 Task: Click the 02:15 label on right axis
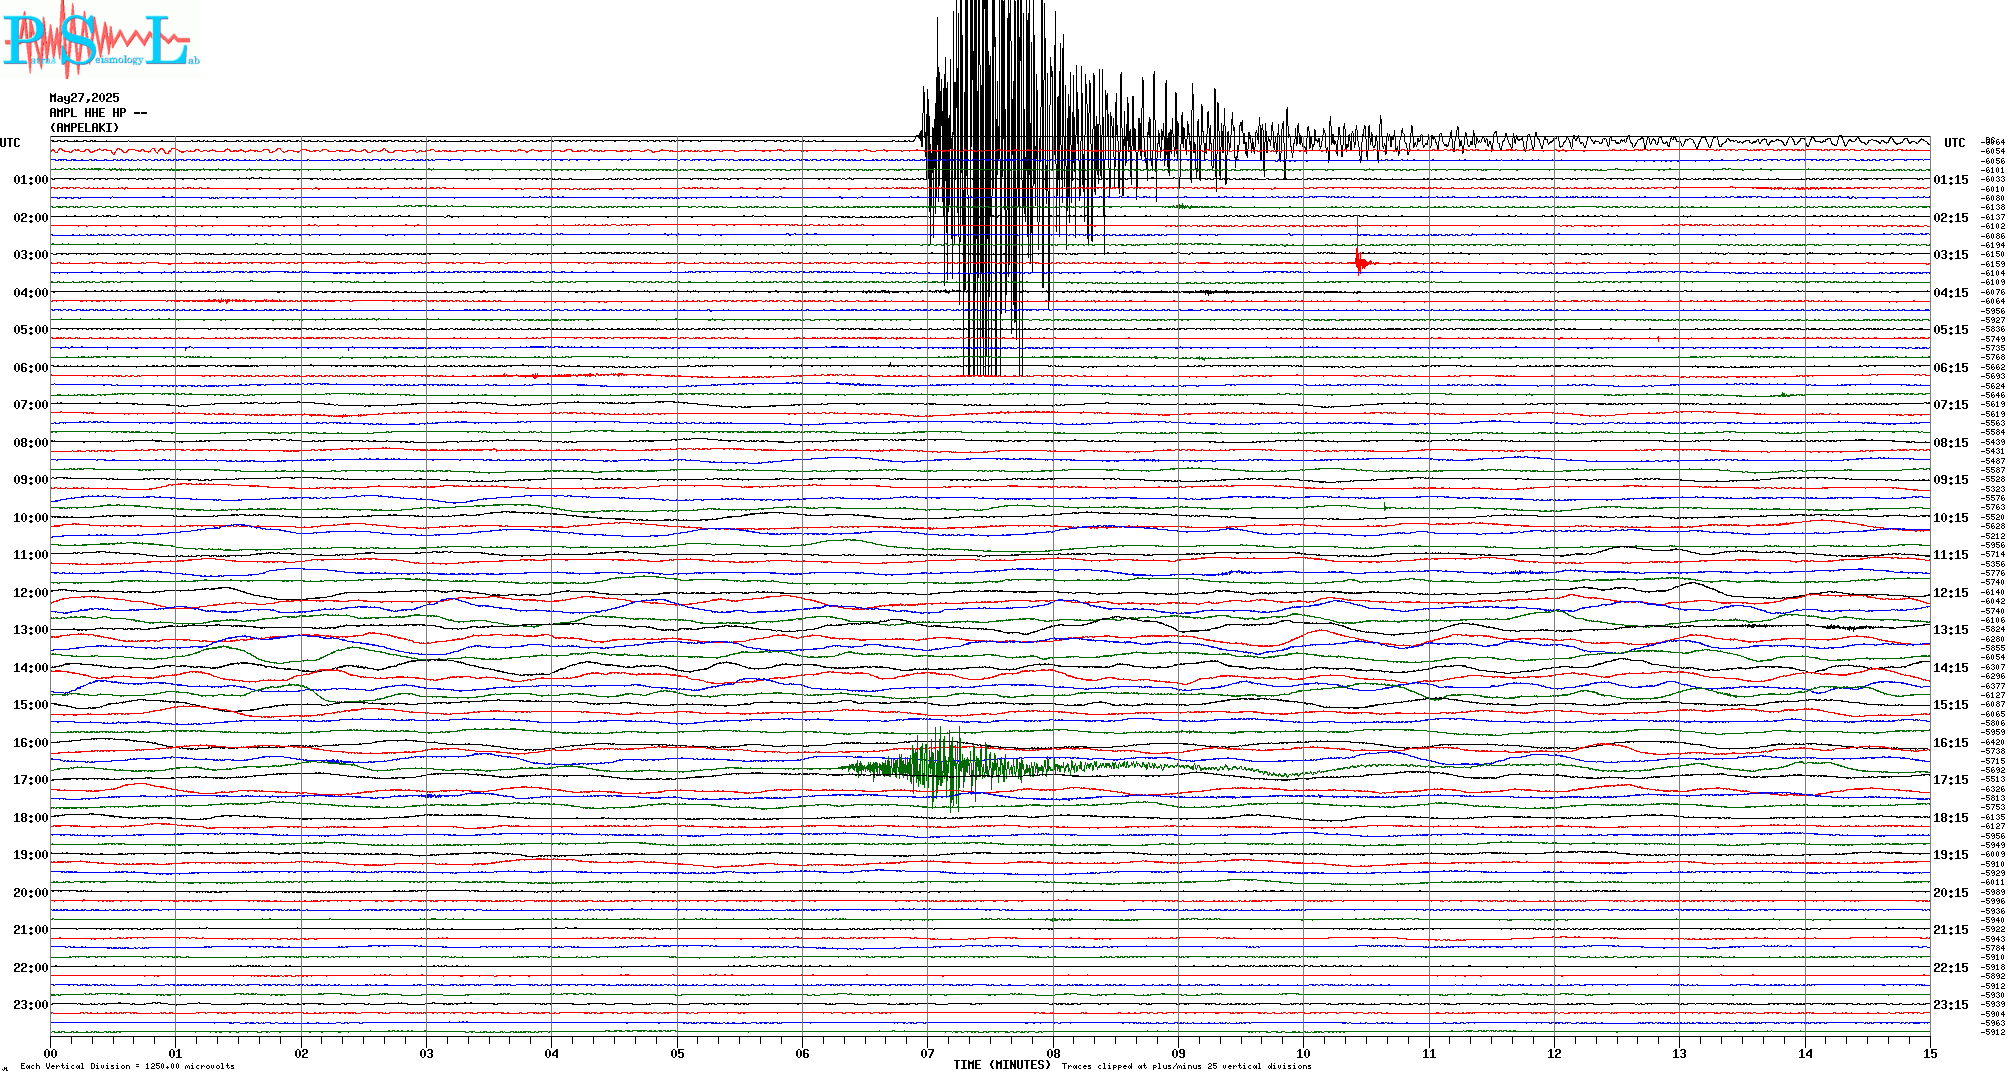coord(1951,218)
